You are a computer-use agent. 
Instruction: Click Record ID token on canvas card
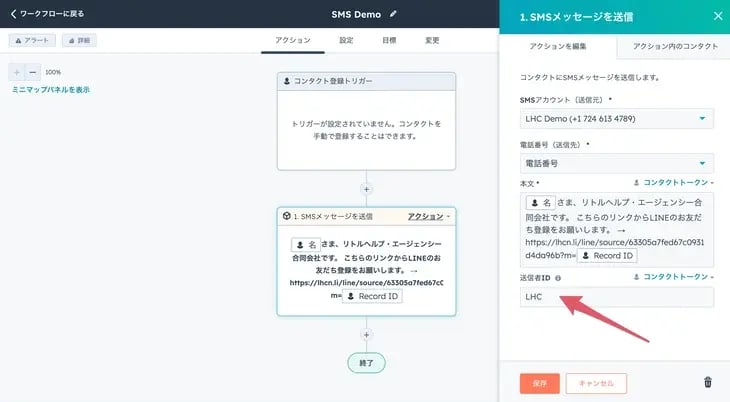coord(372,296)
